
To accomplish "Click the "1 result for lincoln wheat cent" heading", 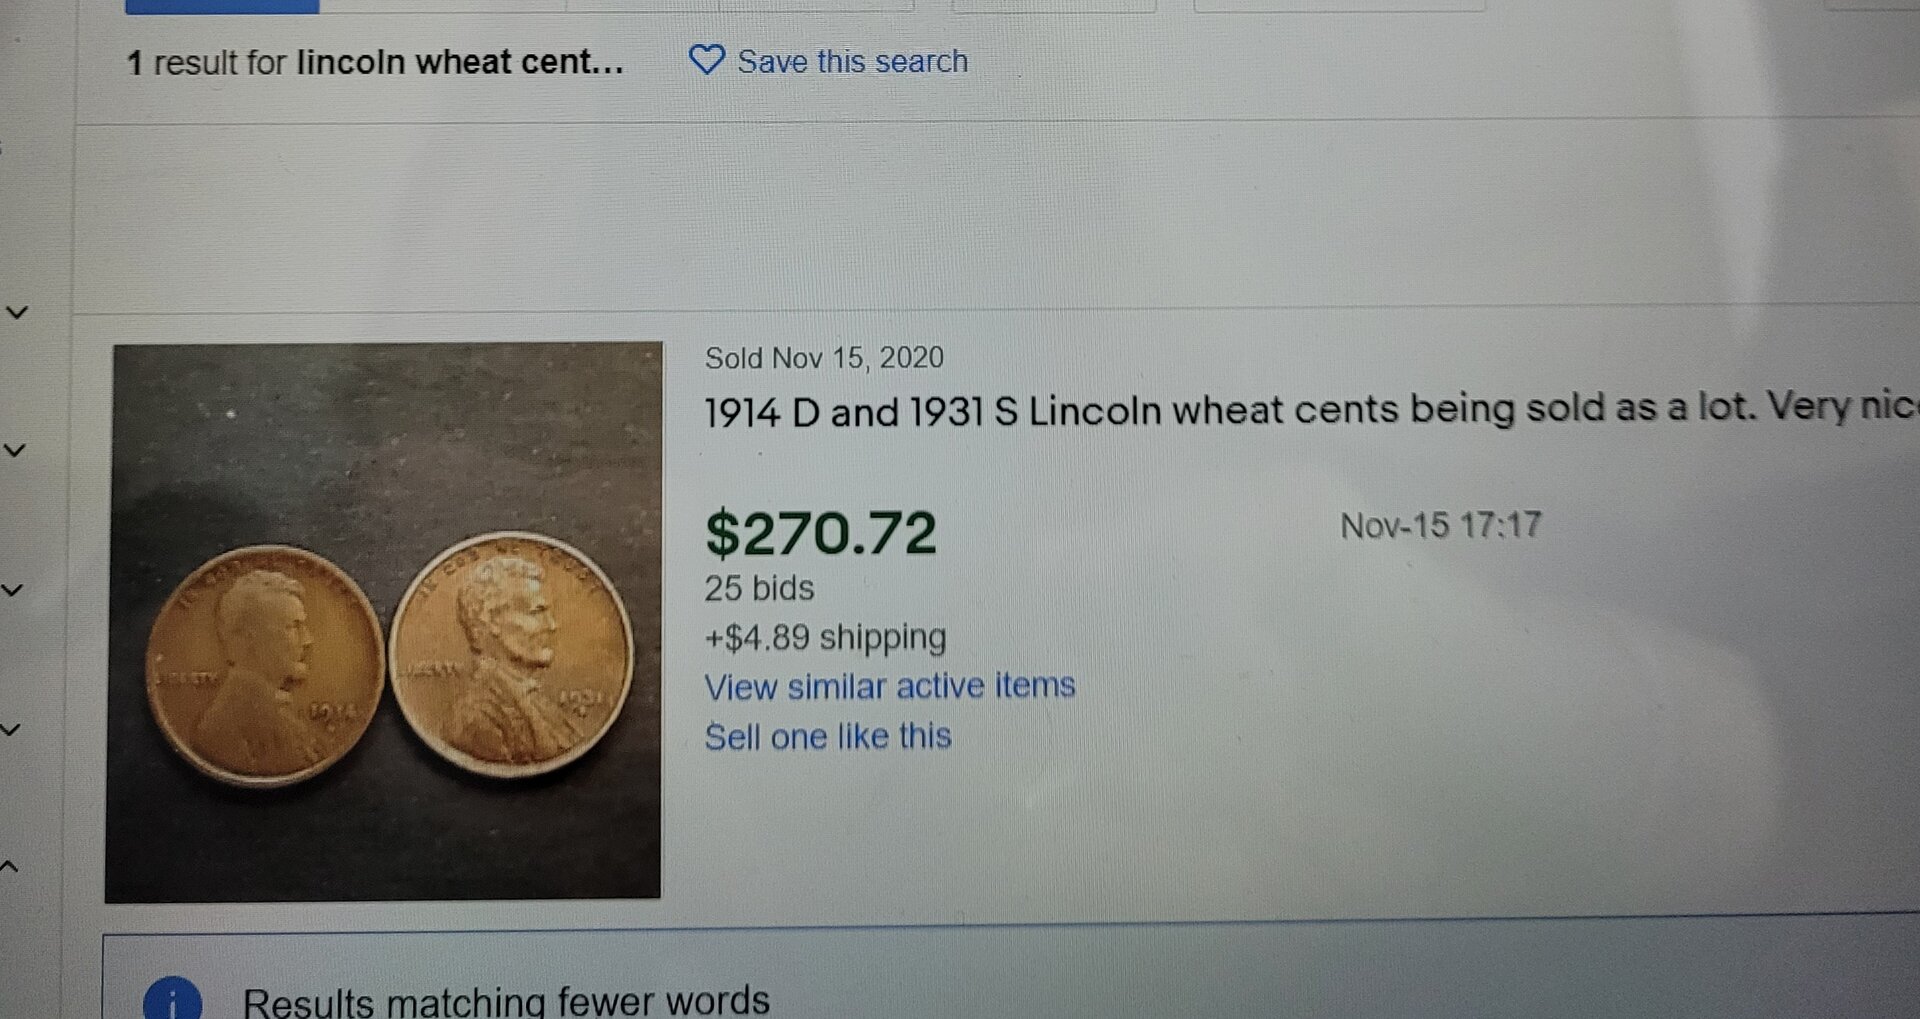I will coord(375,63).
